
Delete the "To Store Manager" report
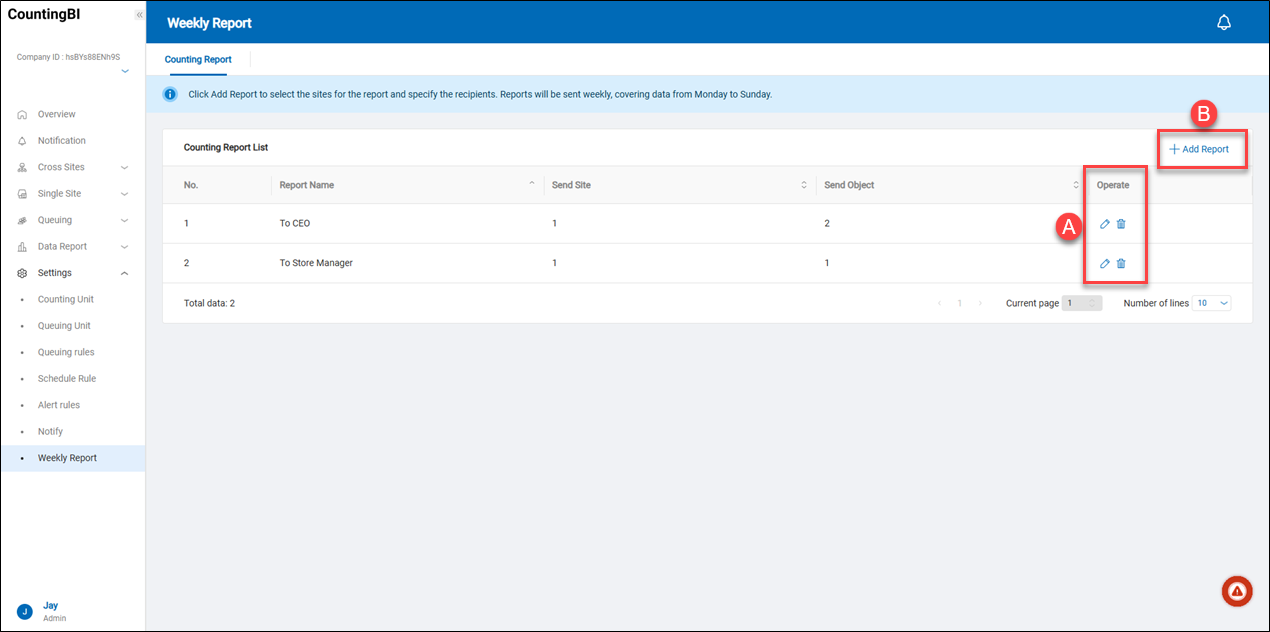(1121, 263)
